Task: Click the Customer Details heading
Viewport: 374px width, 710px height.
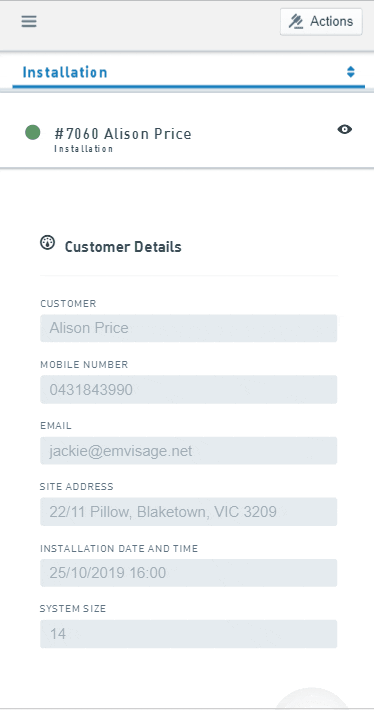Action: (123, 247)
